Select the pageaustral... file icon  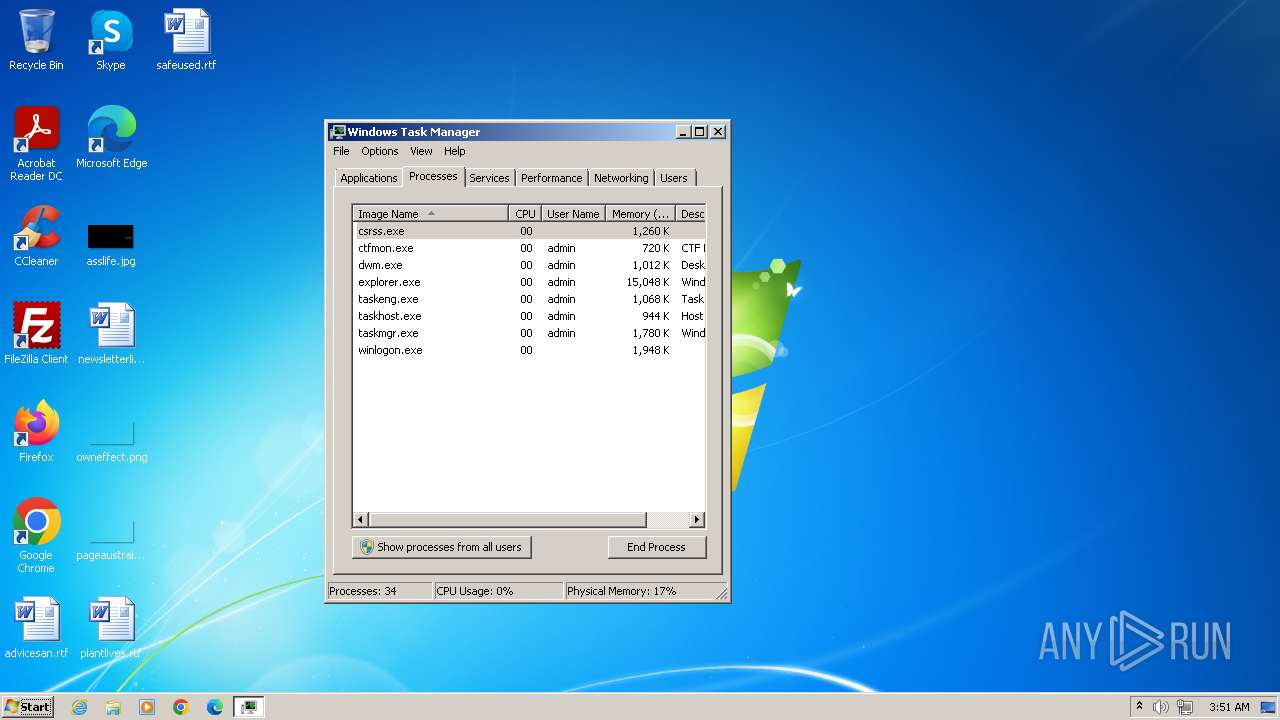pos(111,538)
